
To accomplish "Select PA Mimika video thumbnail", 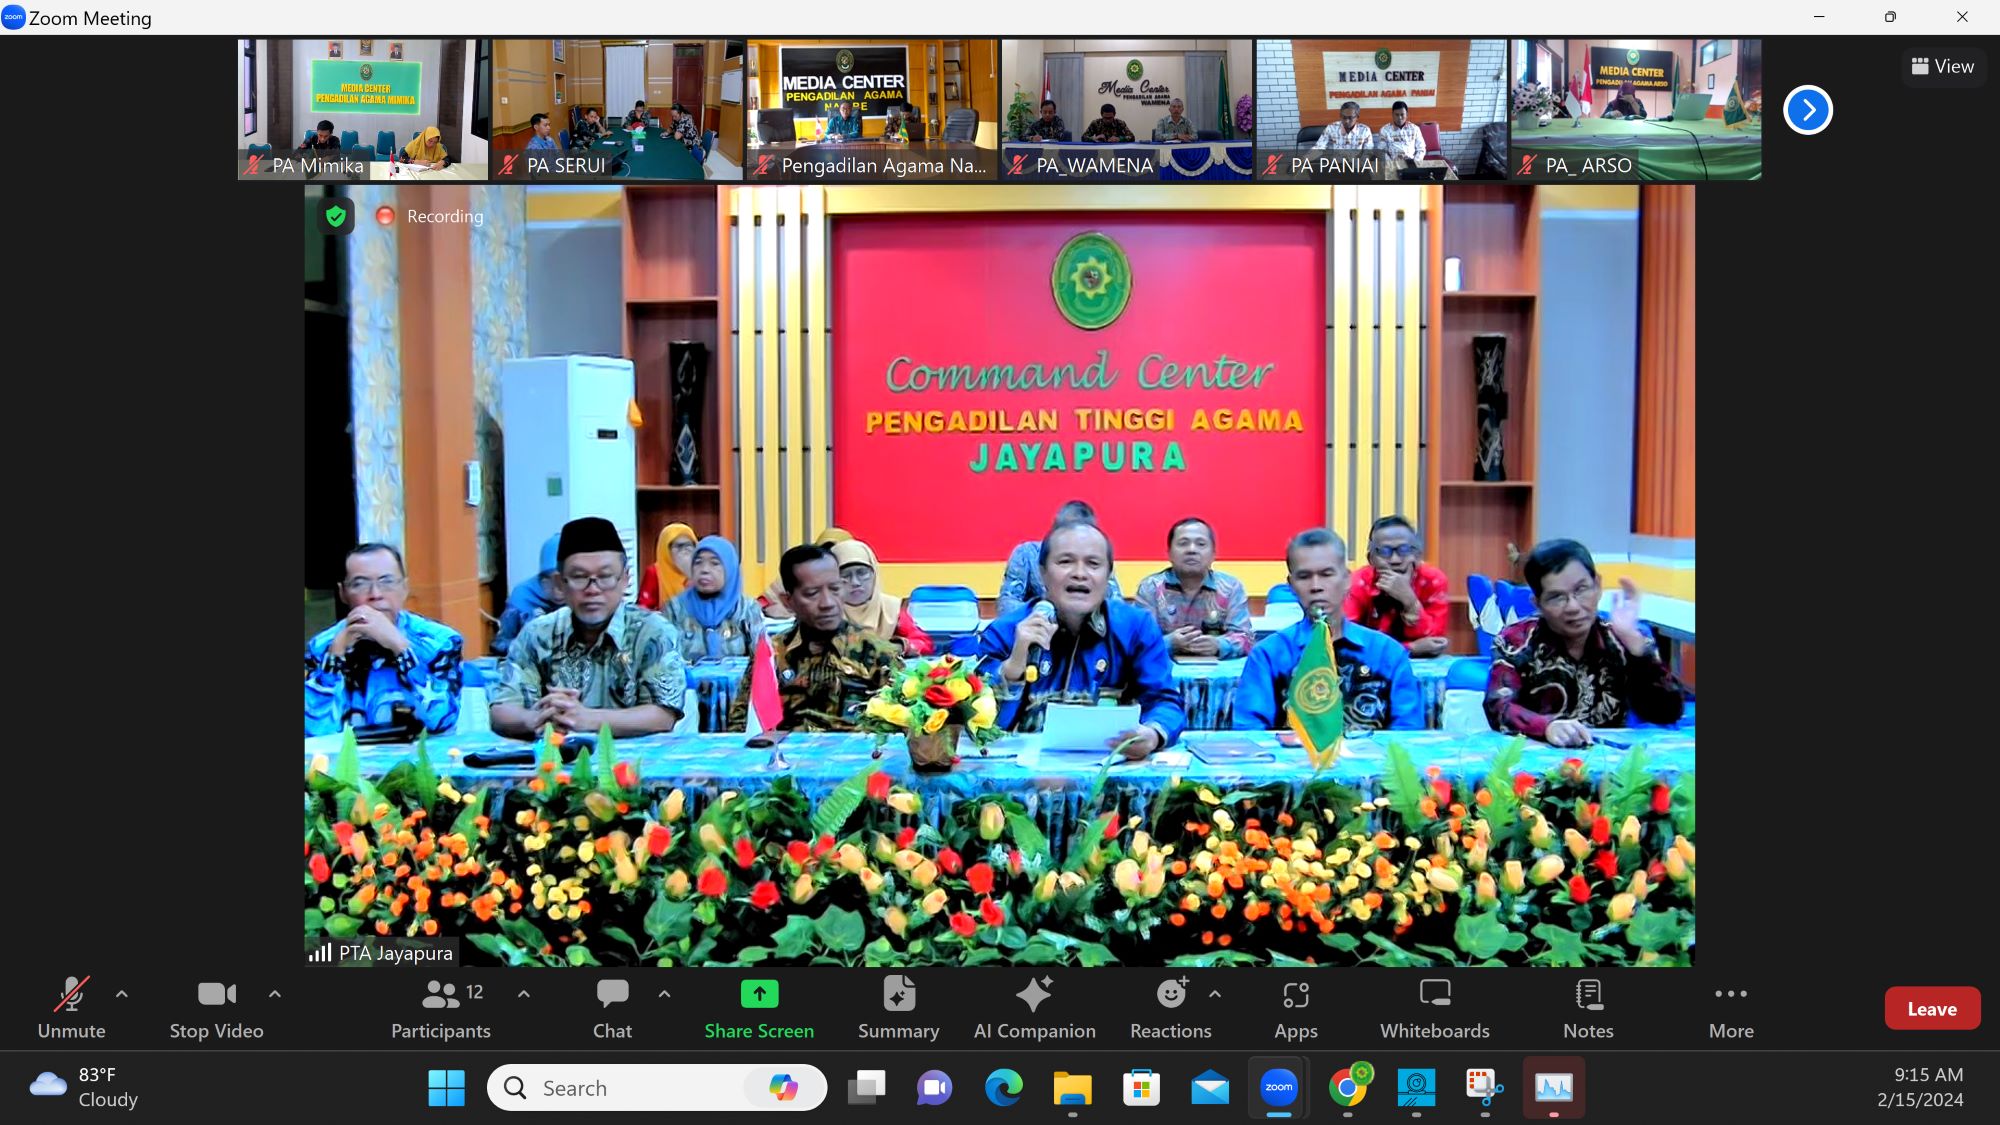I will click(363, 110).
